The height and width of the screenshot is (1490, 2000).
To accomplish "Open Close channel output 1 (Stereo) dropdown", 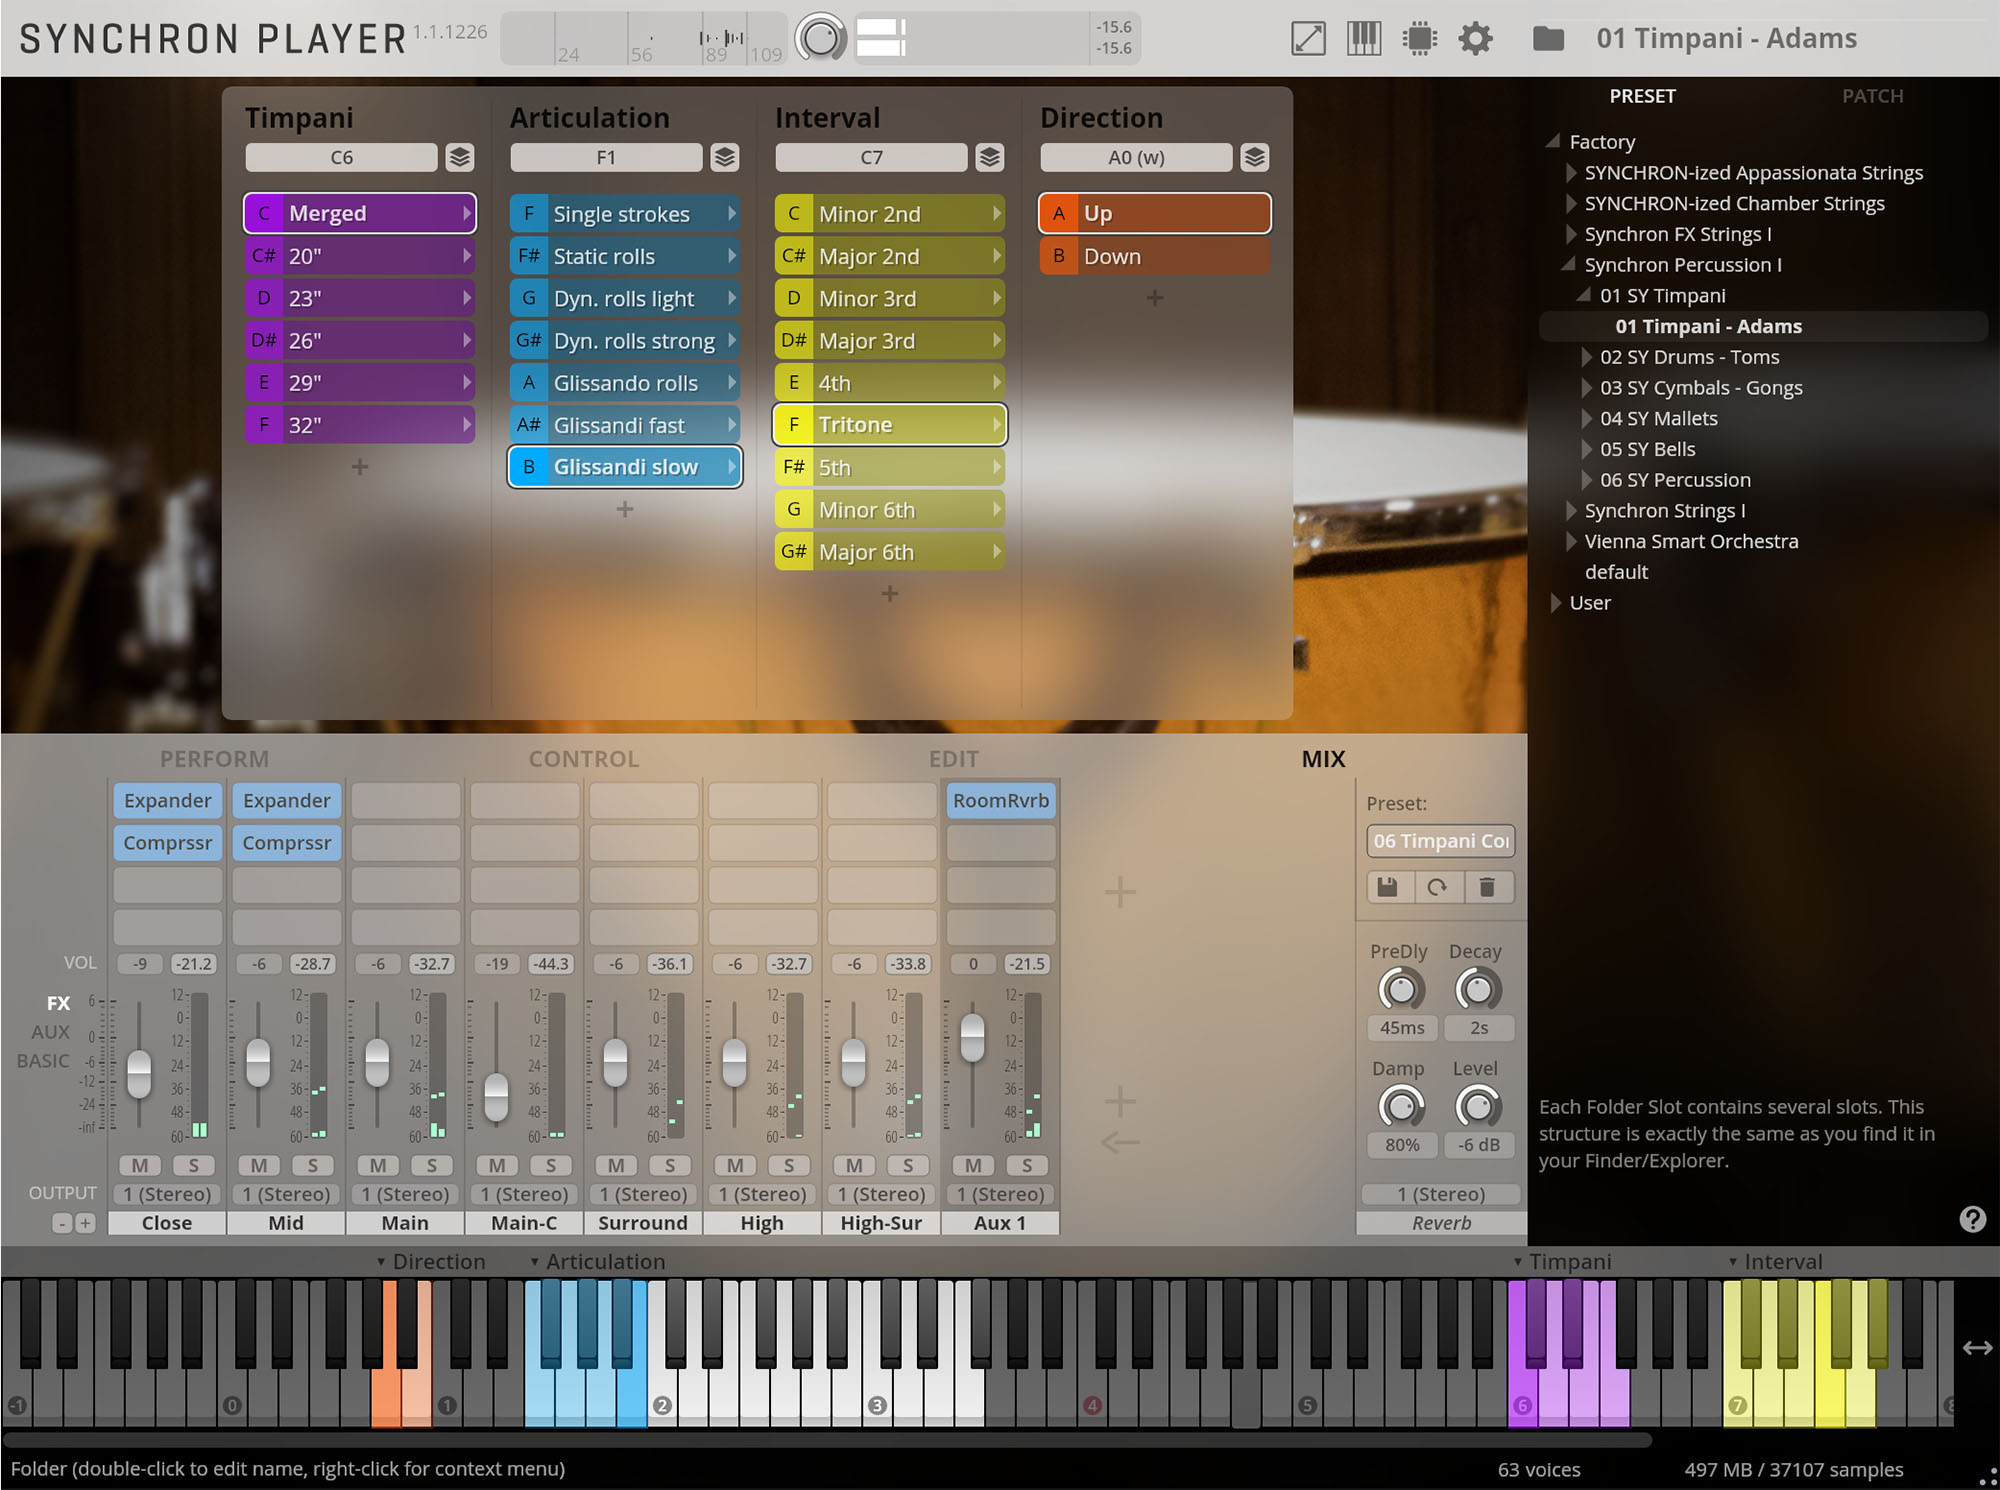I will [x=167, y=1194].
